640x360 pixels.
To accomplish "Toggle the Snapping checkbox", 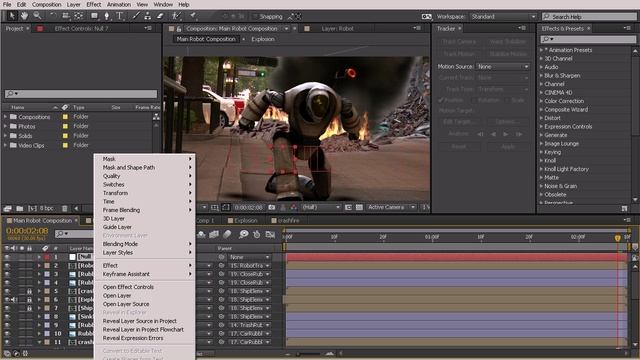I will 255,16.
